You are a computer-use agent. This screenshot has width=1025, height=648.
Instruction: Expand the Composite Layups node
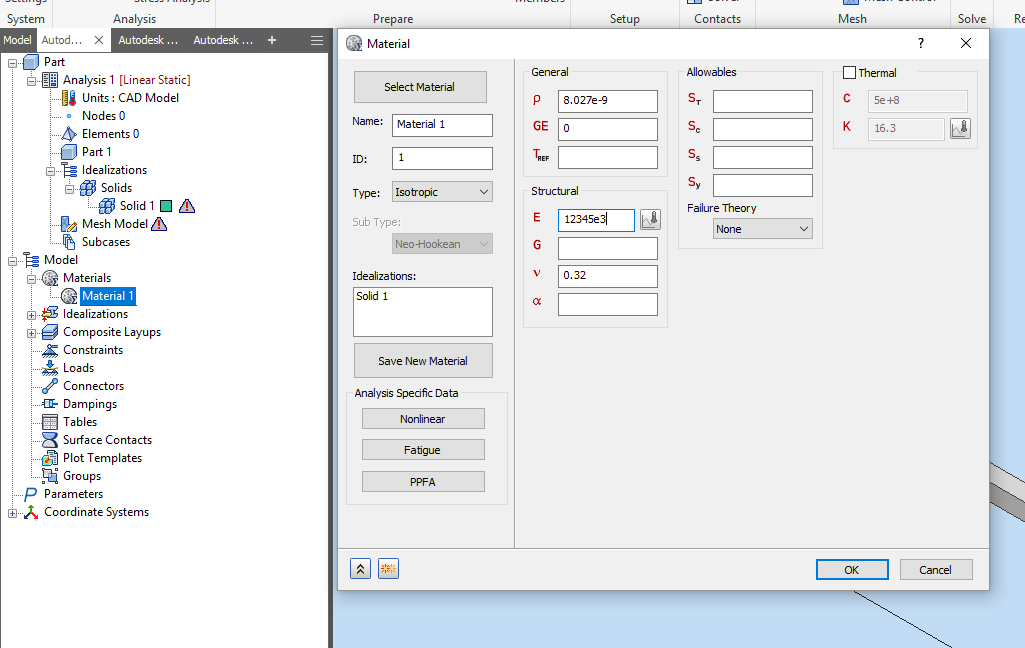click(x=31, y=333)
